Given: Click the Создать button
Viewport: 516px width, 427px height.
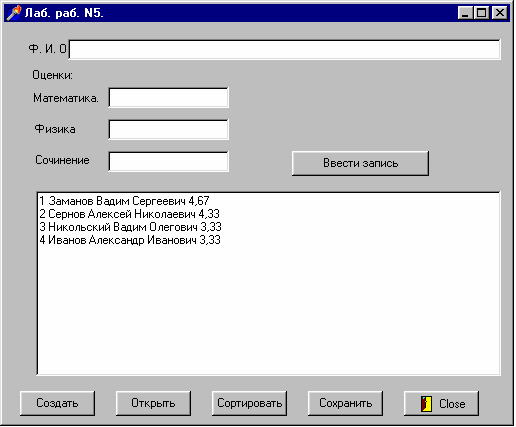Looking at the screenshot, I should (57, 403).
